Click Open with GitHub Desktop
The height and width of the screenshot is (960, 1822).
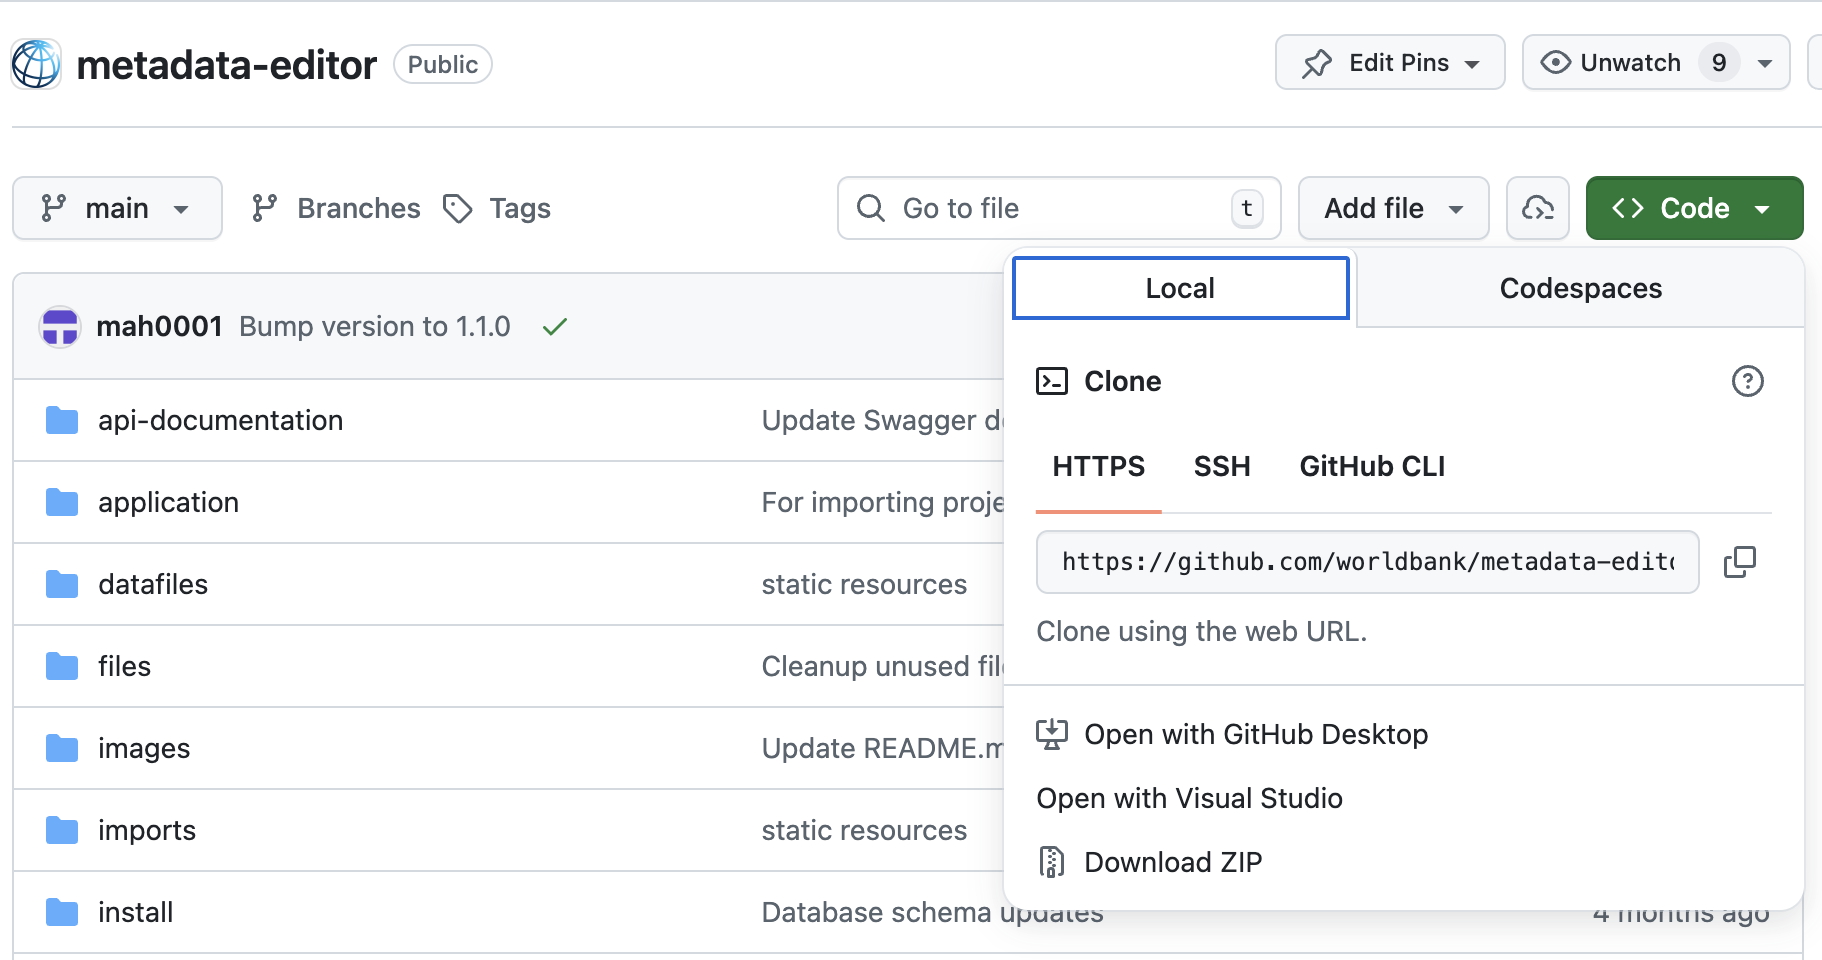click(1257, 734)
